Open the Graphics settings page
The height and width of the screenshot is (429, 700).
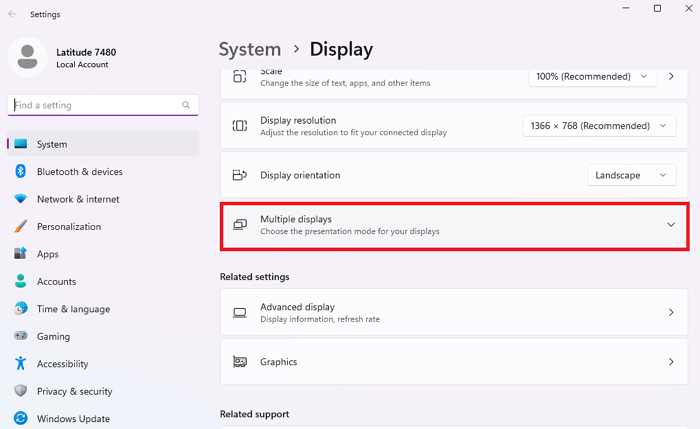[454, 362]
